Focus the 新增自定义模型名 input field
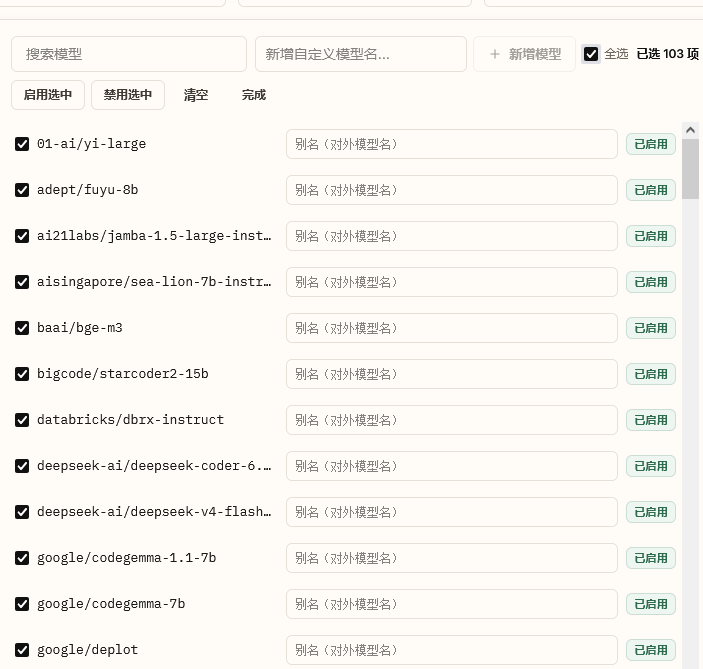This screenshot has height=669, width=703. pos(361,54)
